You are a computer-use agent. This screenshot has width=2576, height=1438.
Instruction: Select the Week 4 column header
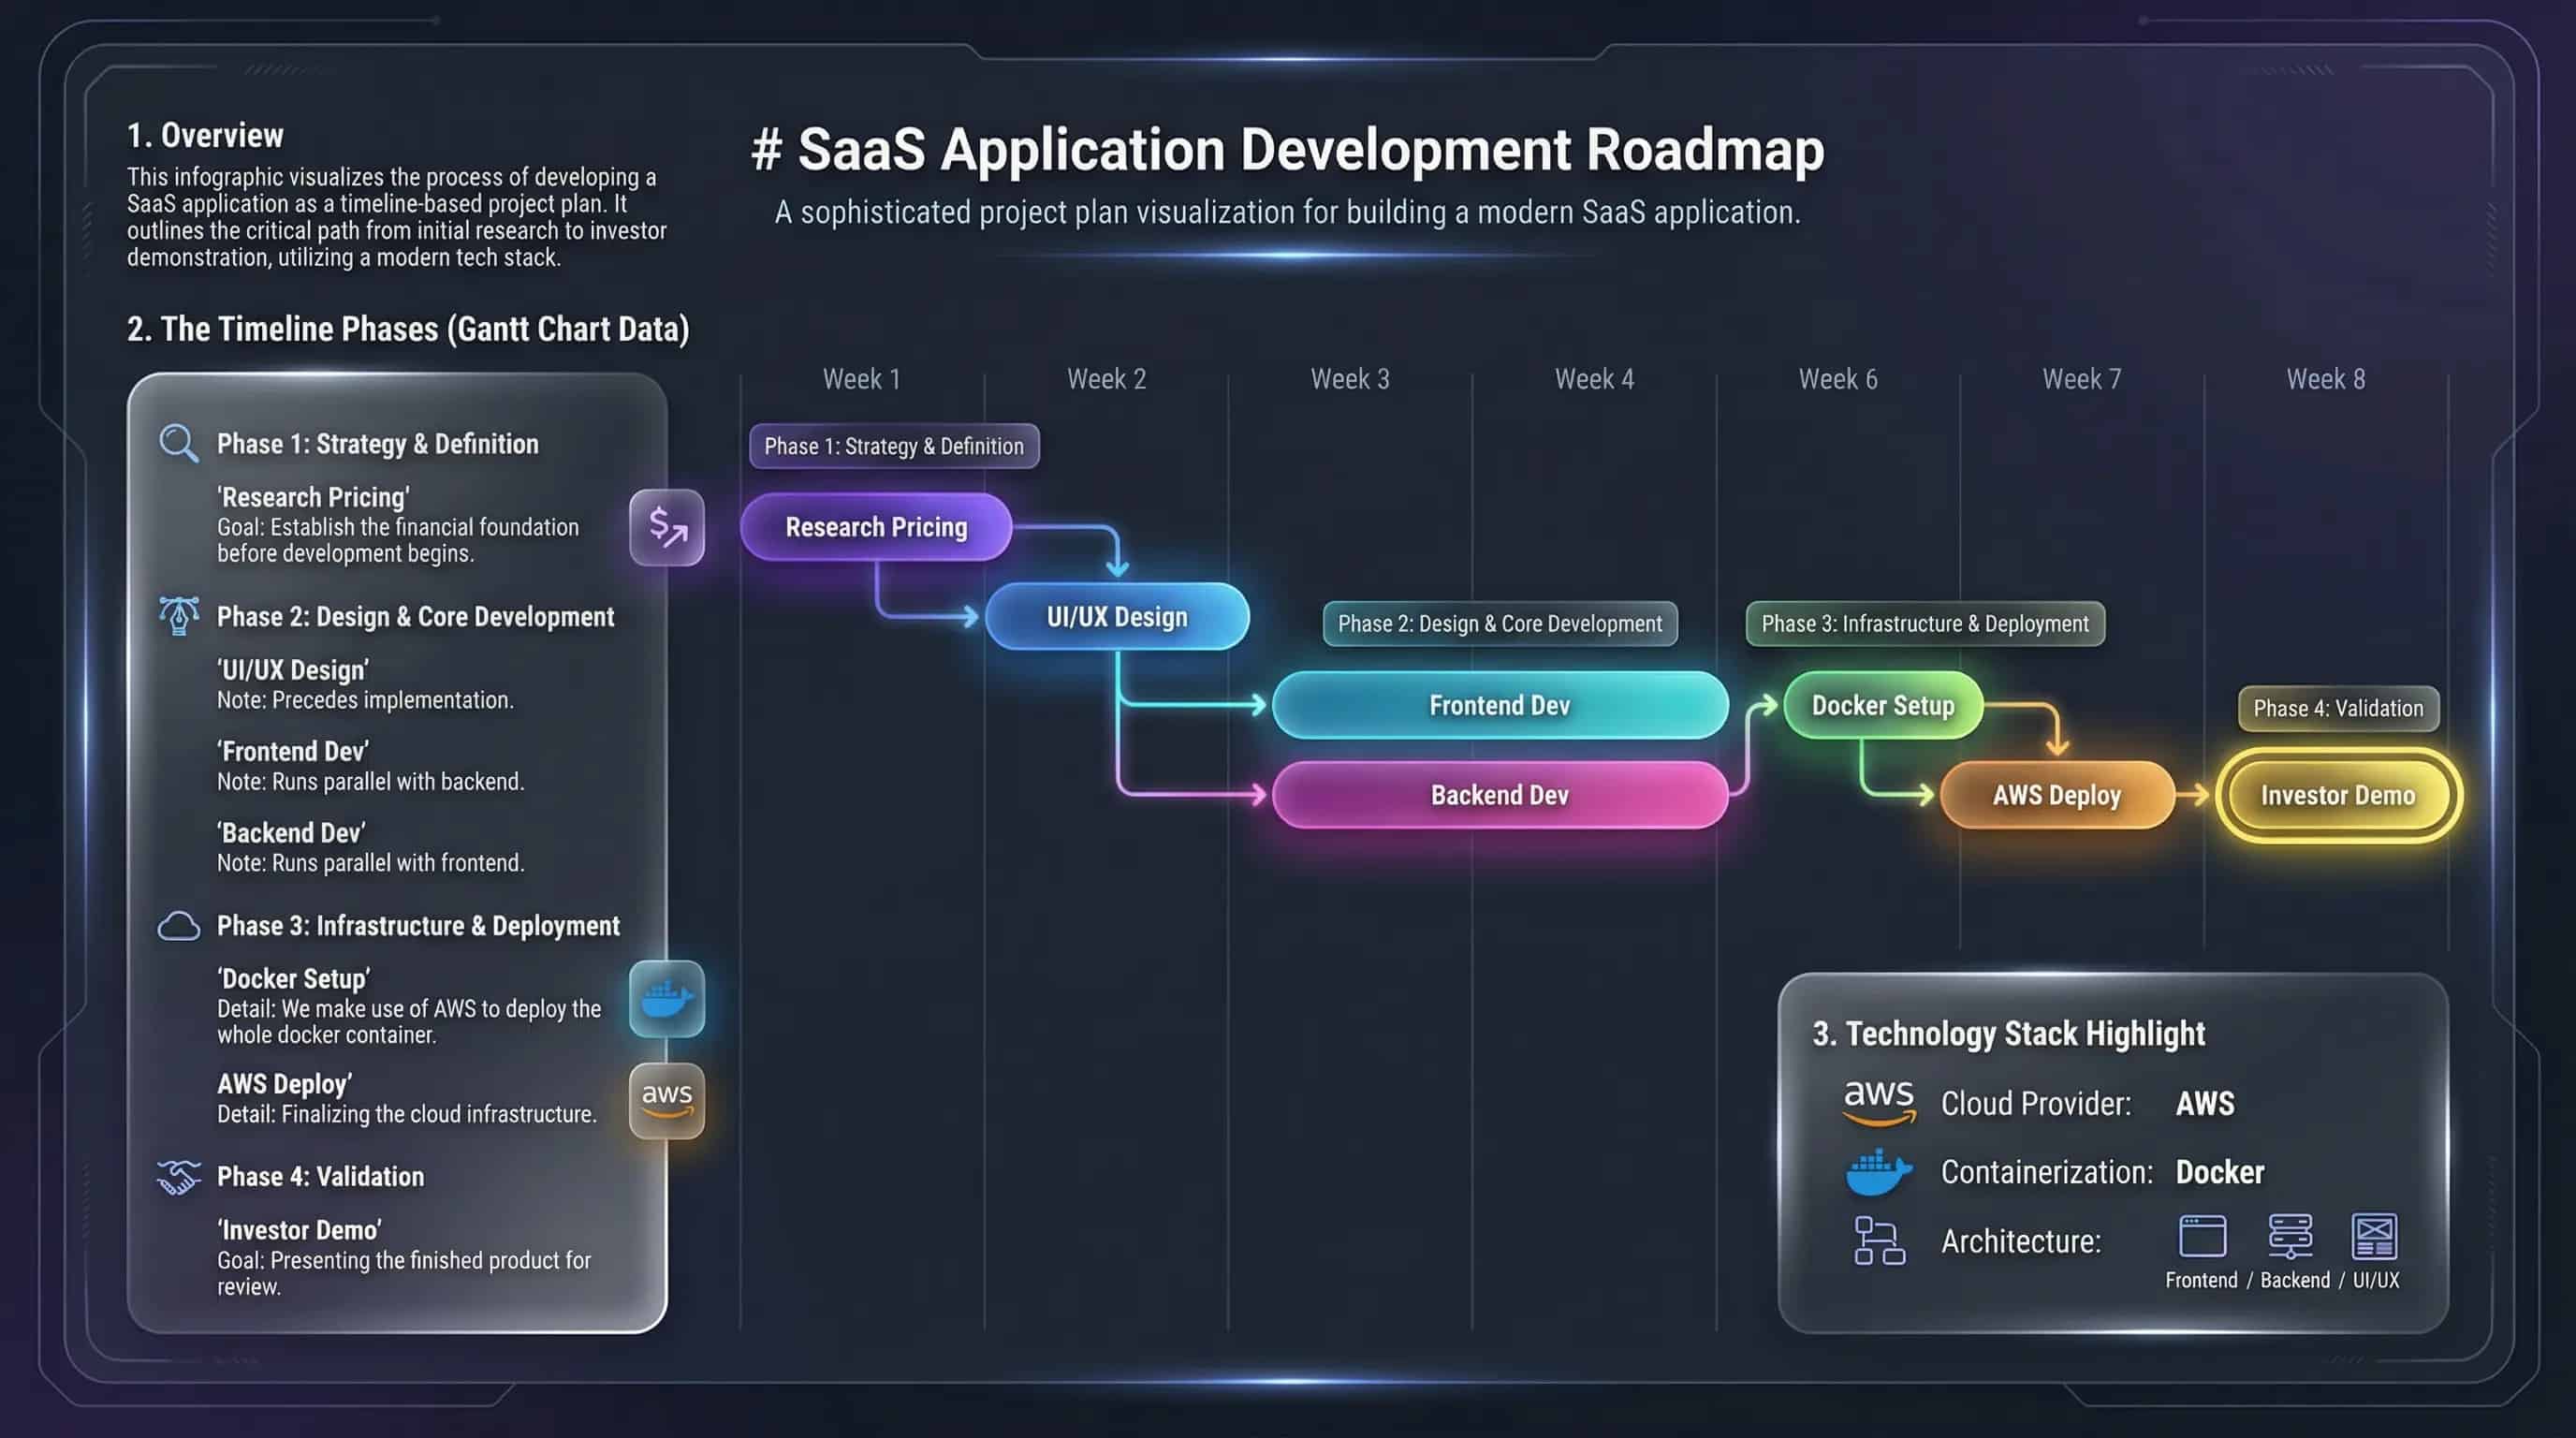(1594, 379)
